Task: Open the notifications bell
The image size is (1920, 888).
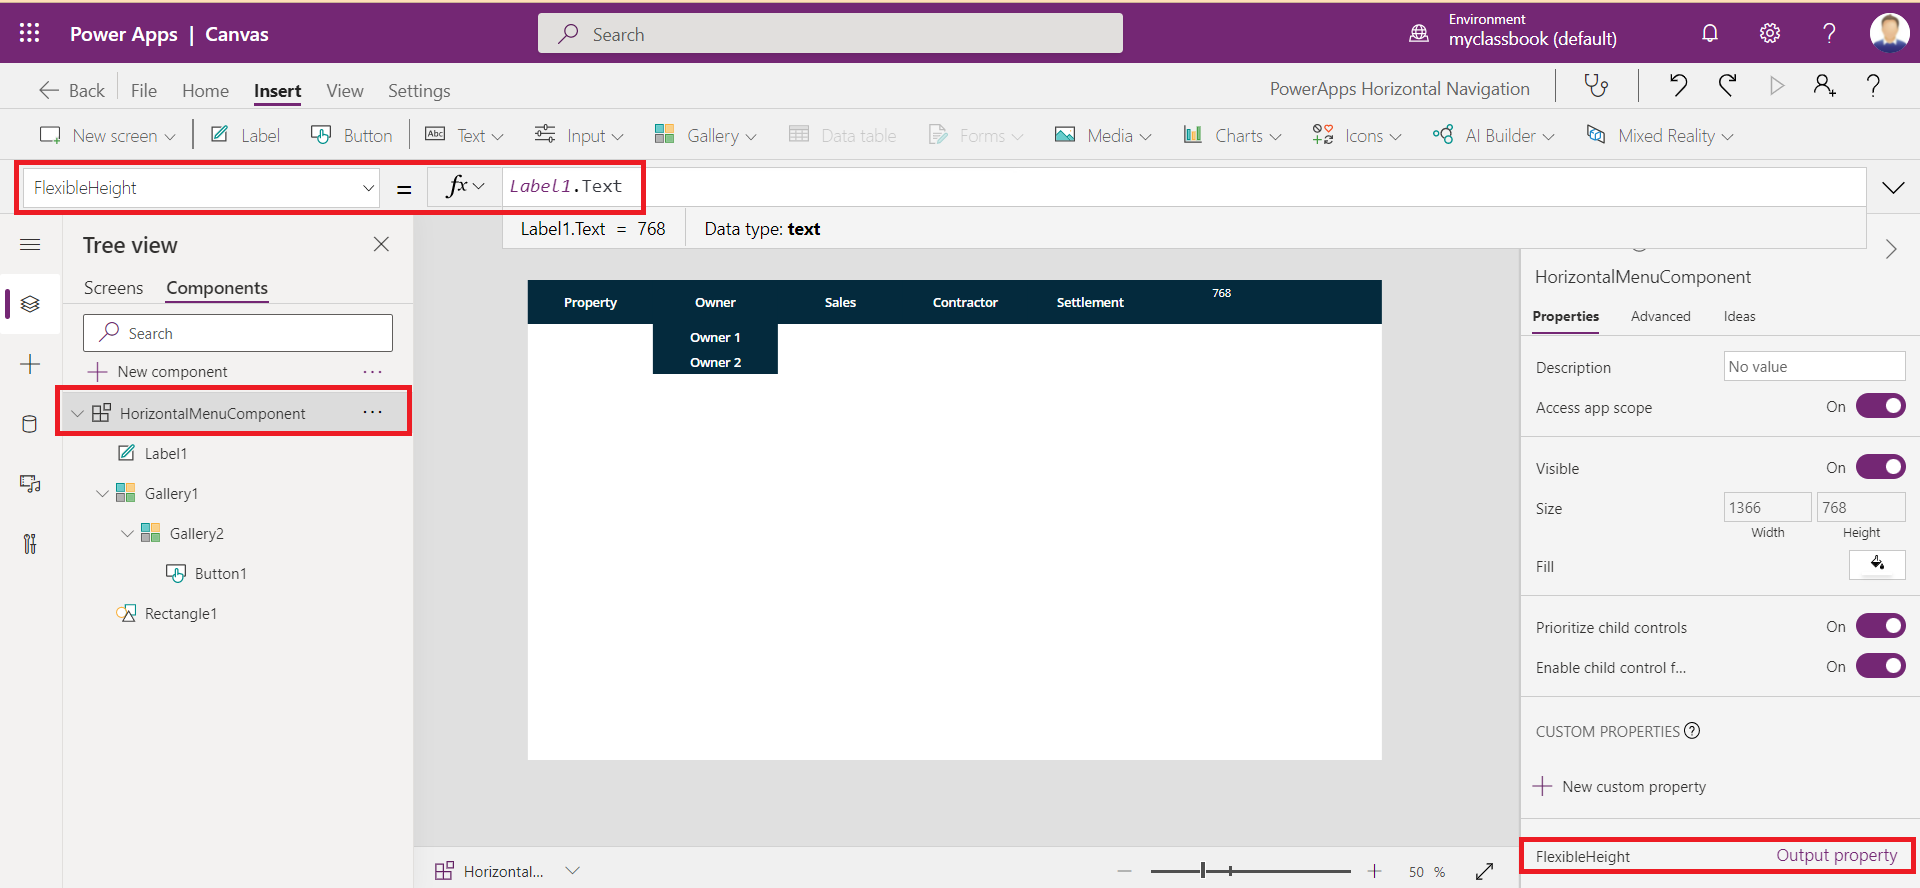Action: [1710, 33]
